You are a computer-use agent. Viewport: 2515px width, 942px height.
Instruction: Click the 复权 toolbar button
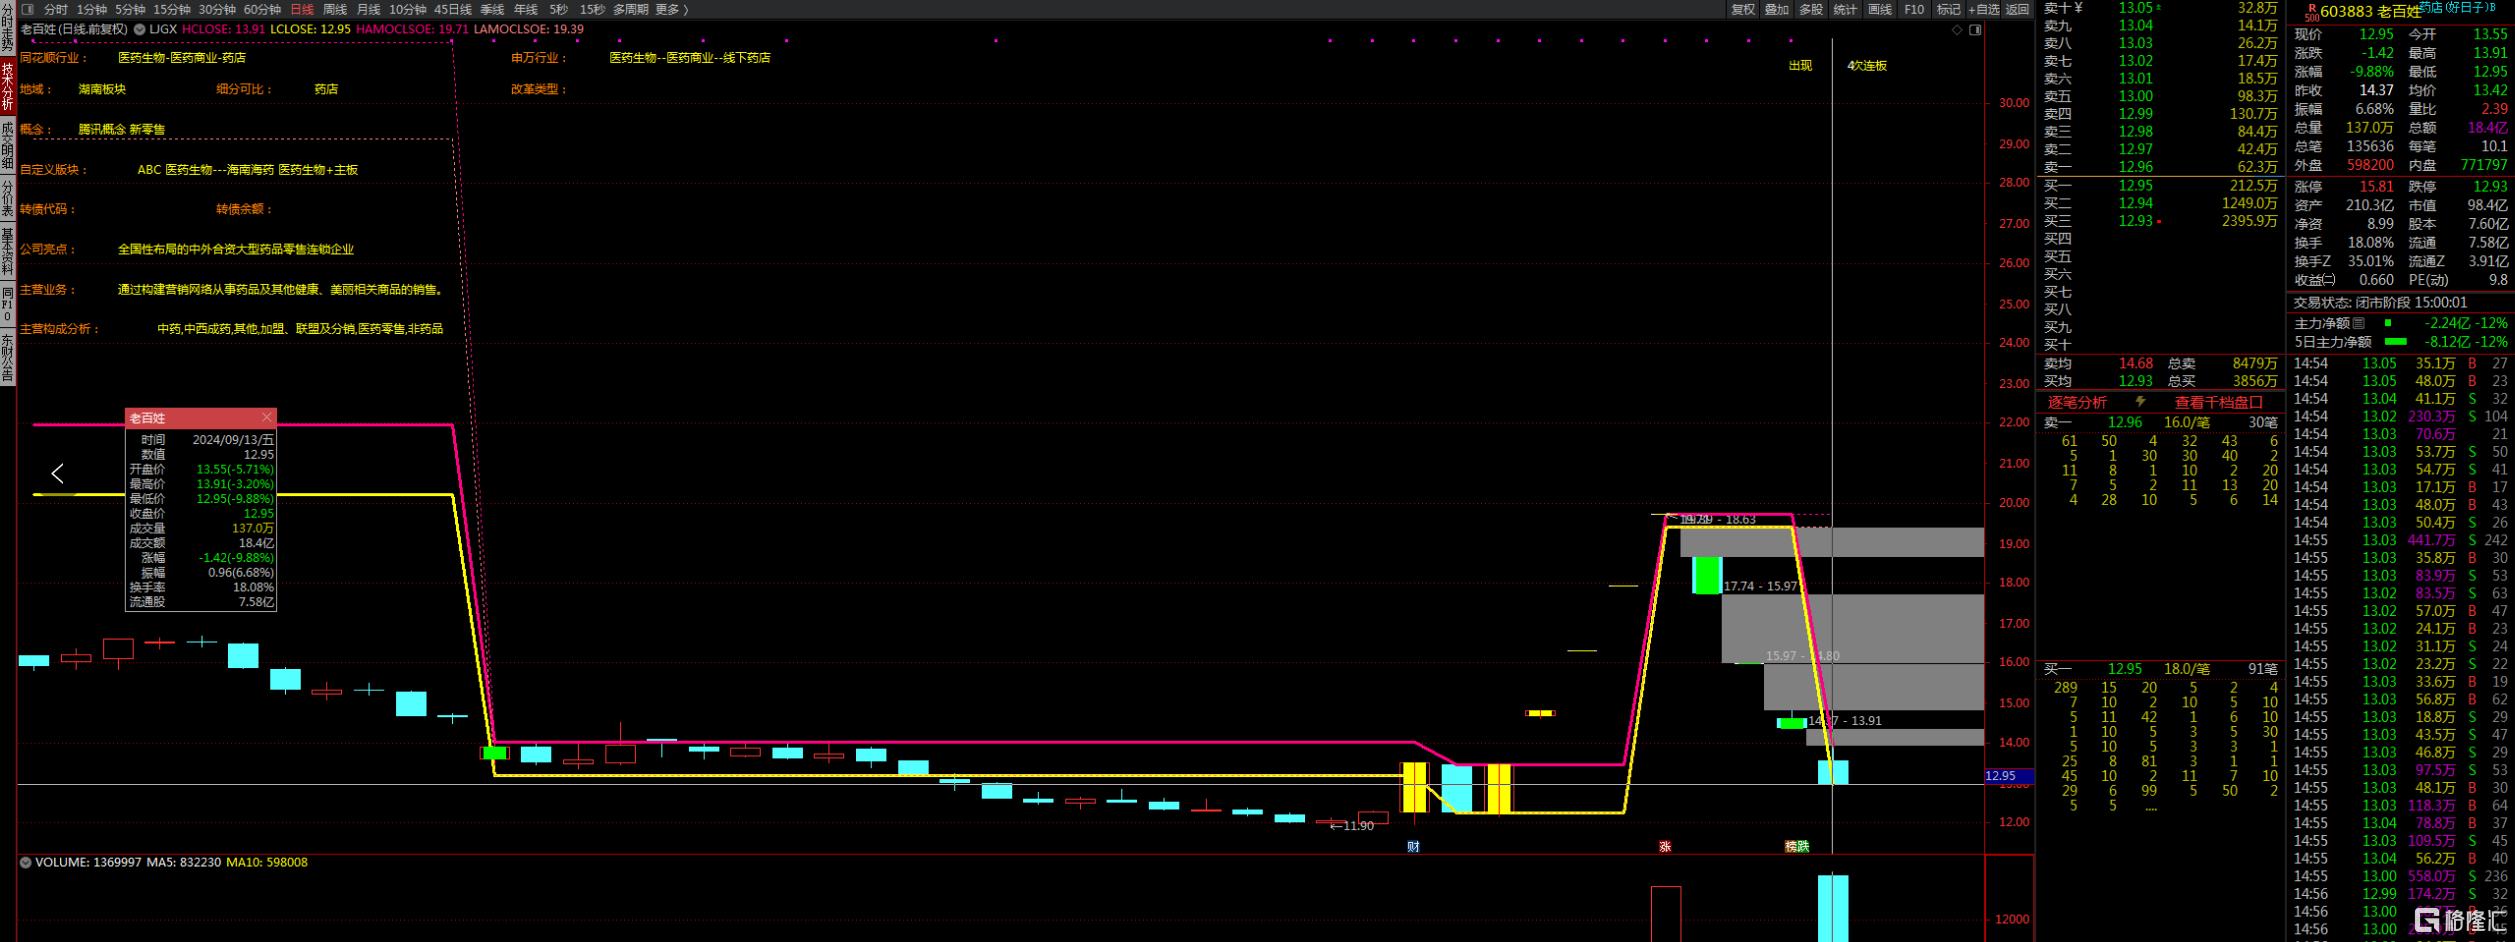tap(1743, 9)
